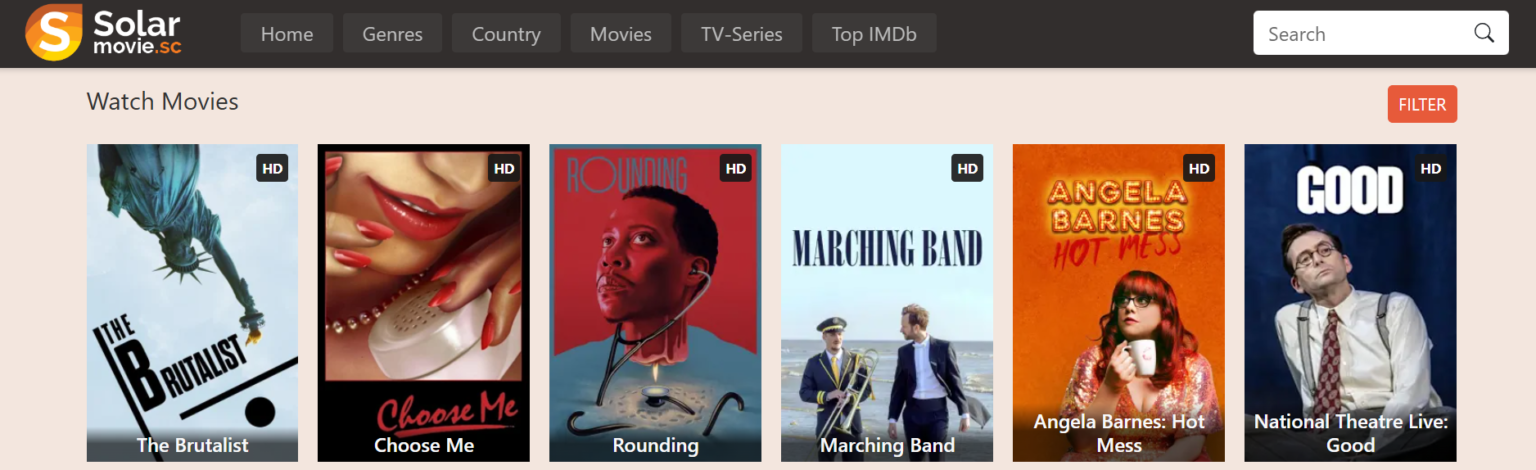The width and height of the screenshot is (1536, 470).
Task: Click HD badge on Choose Me poster
Action: pos(504,168)
